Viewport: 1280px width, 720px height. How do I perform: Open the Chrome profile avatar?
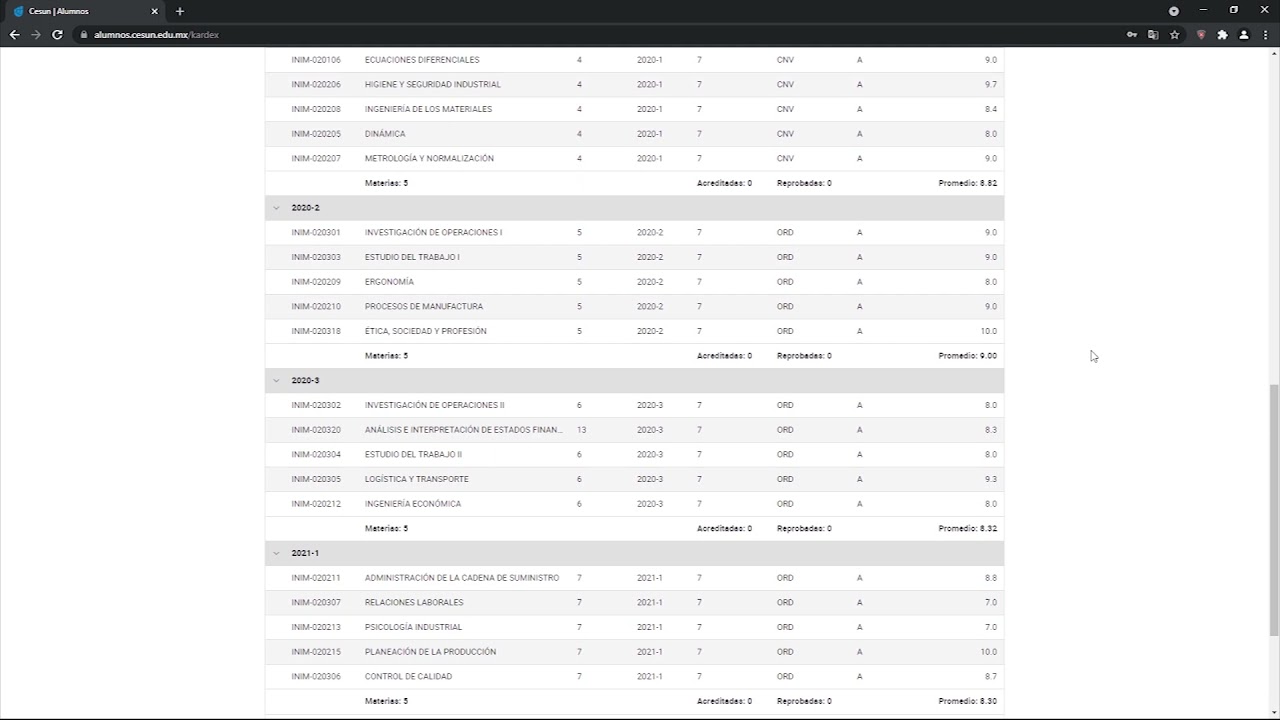[1244, 35]
